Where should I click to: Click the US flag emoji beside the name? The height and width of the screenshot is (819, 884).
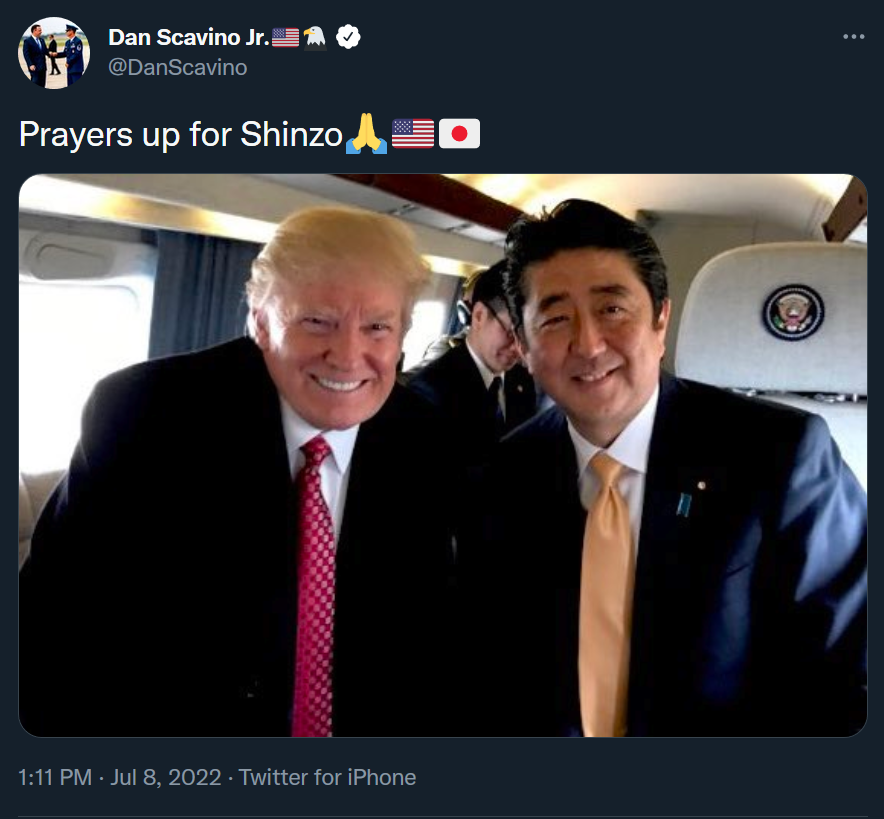[285, 38]
